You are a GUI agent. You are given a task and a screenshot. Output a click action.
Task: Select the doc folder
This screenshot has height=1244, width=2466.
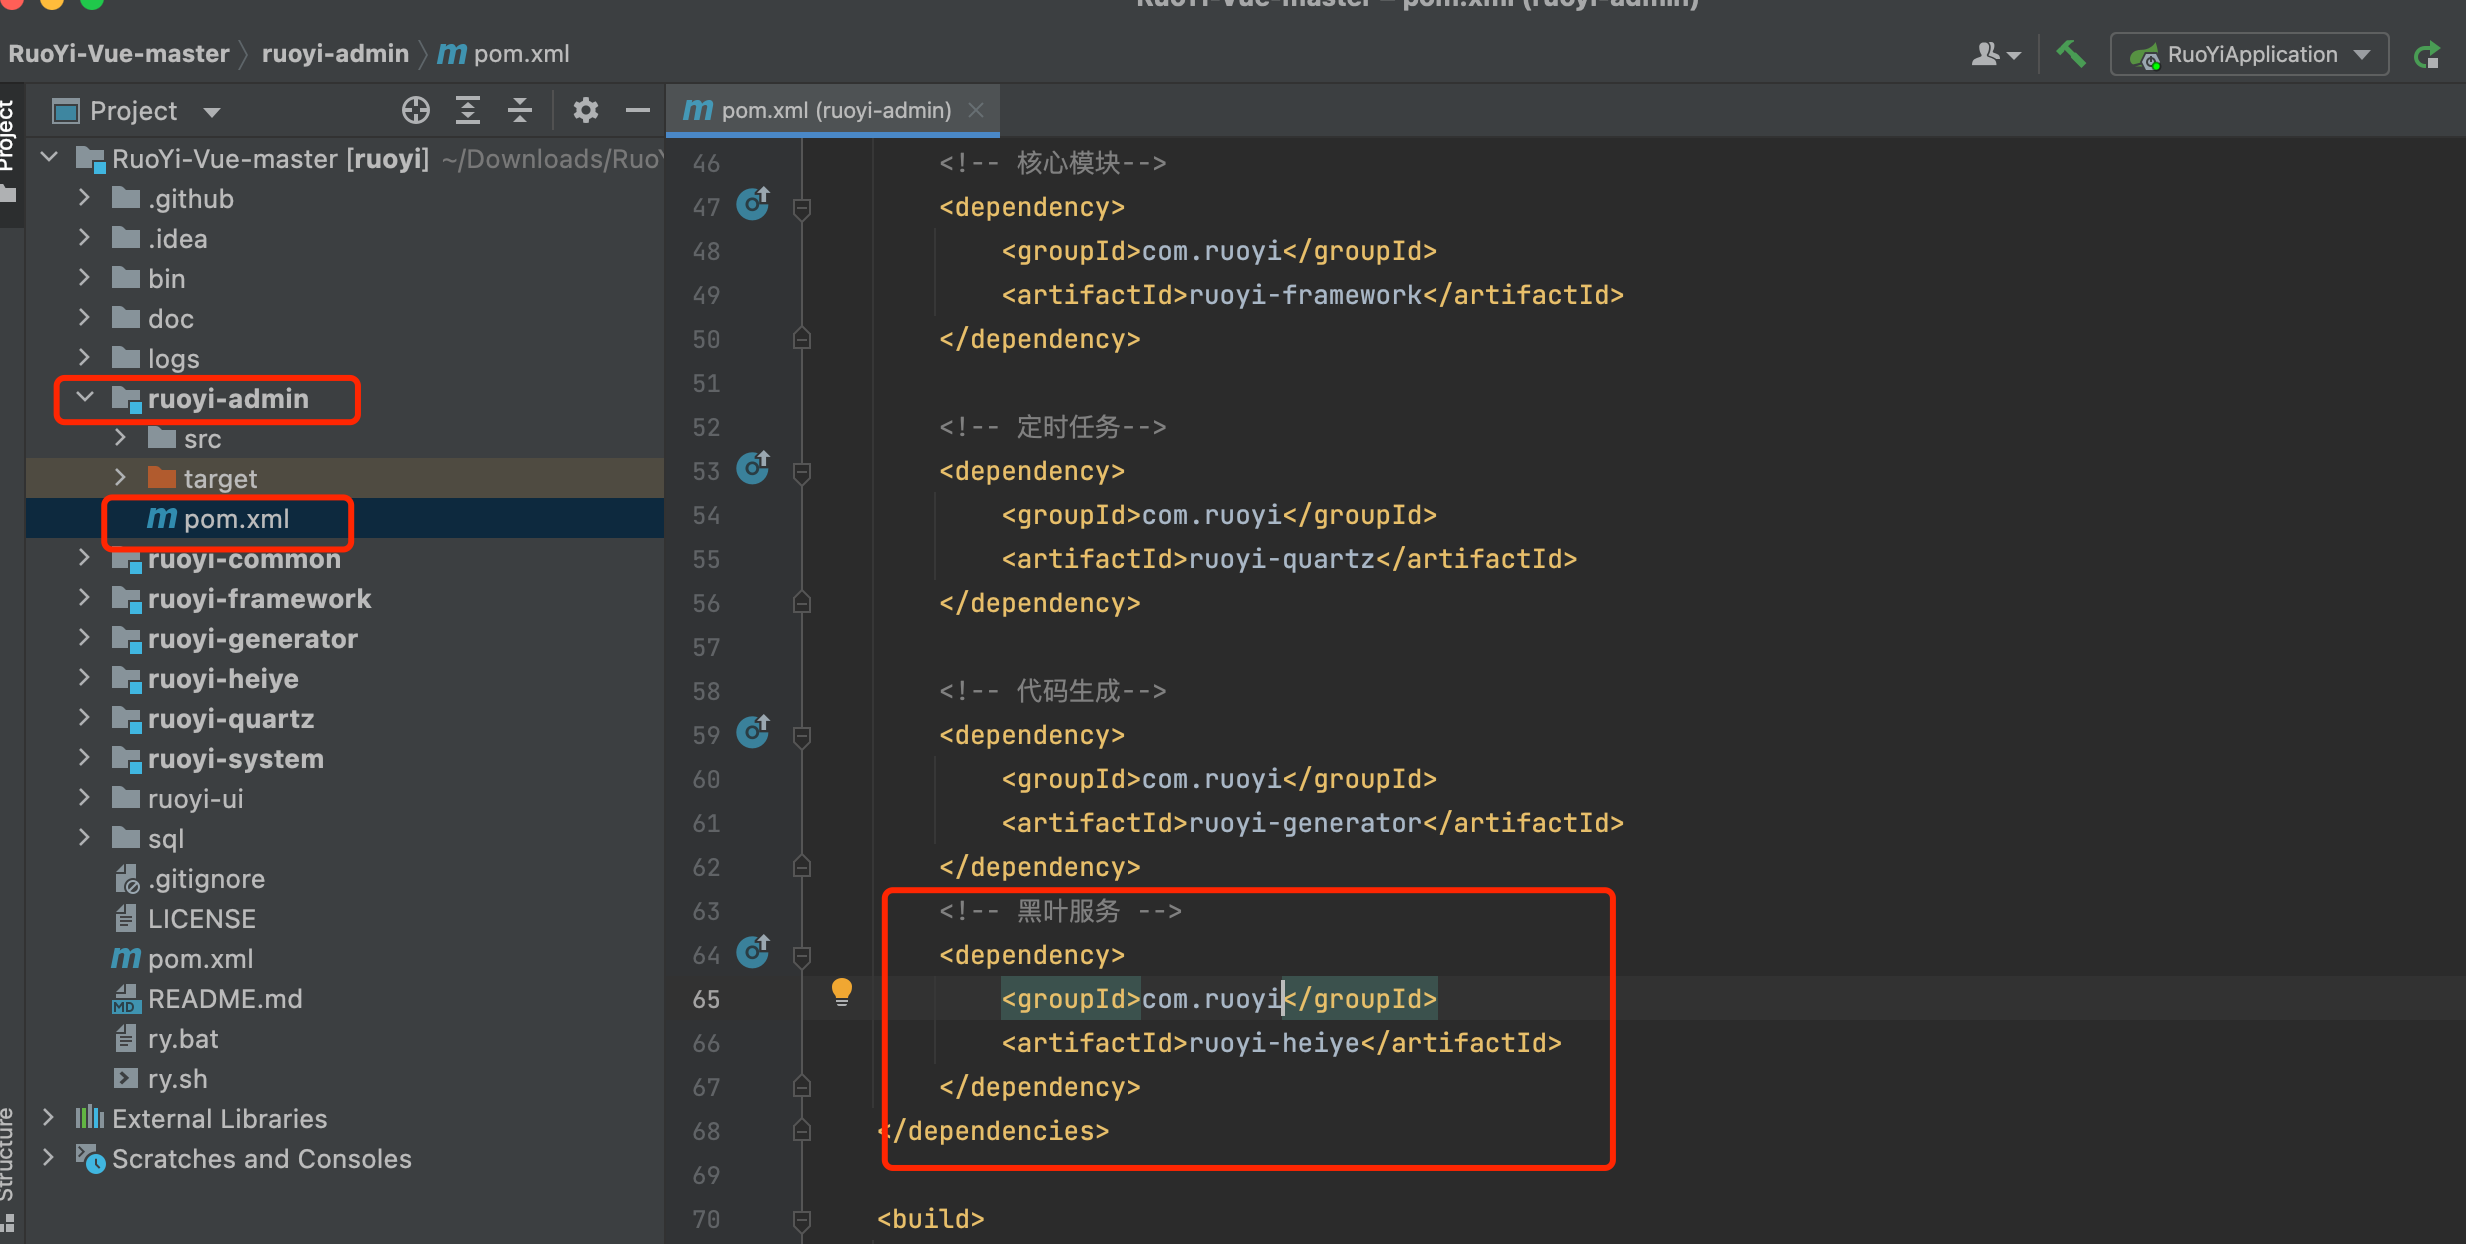170,319
